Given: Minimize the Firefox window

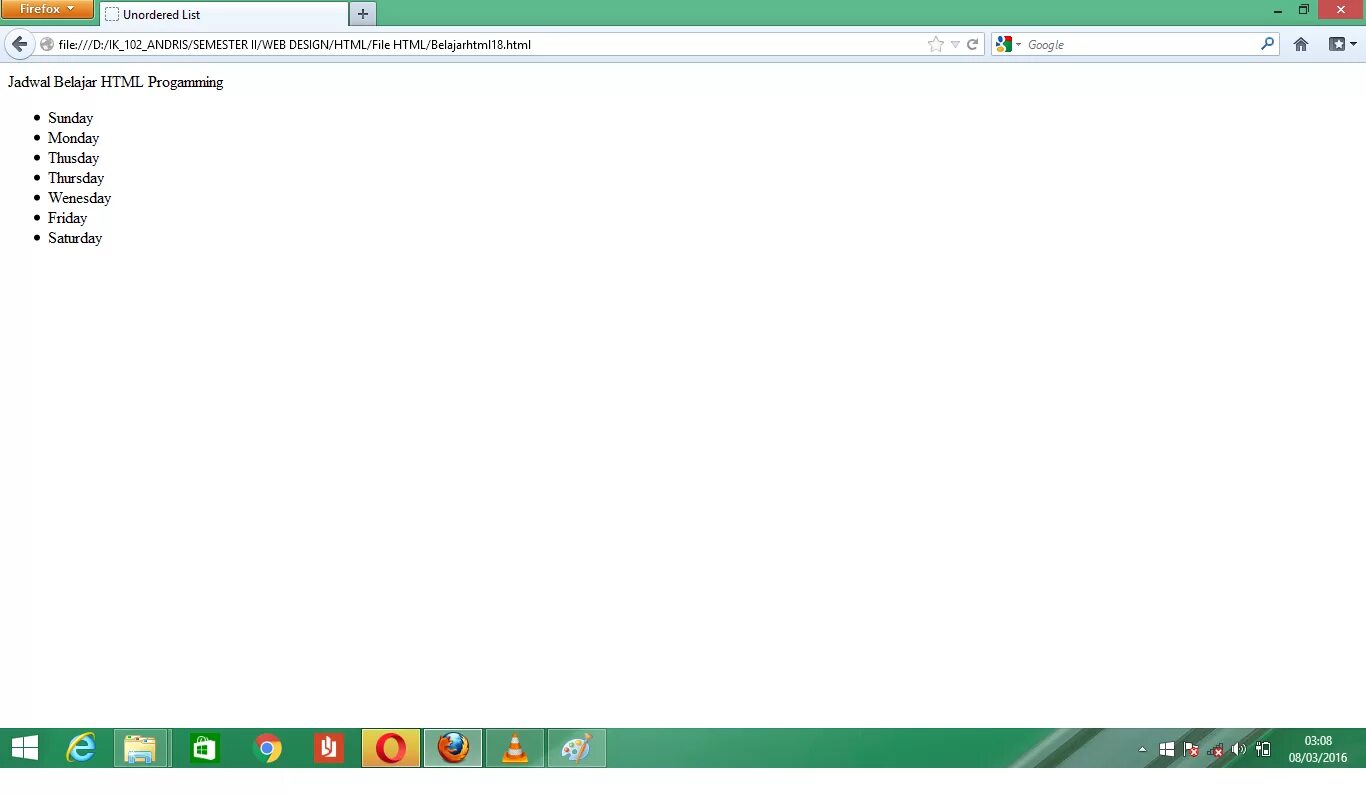Looking at the screenshot, I should (1278, 10).
